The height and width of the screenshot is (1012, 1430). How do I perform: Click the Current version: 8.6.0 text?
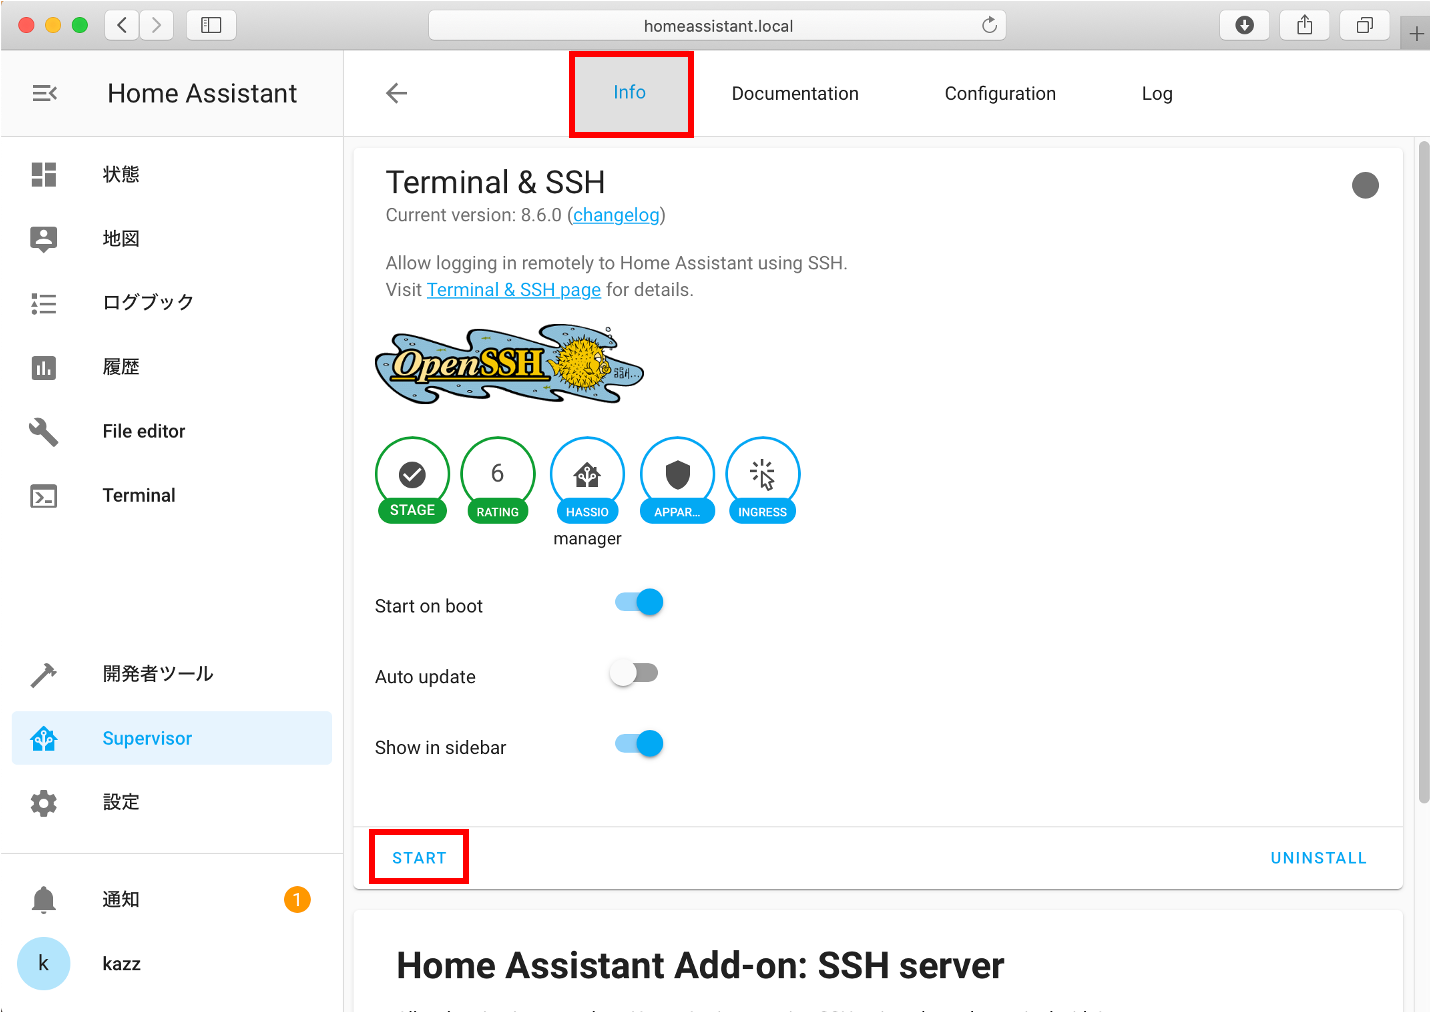(473, 215)
